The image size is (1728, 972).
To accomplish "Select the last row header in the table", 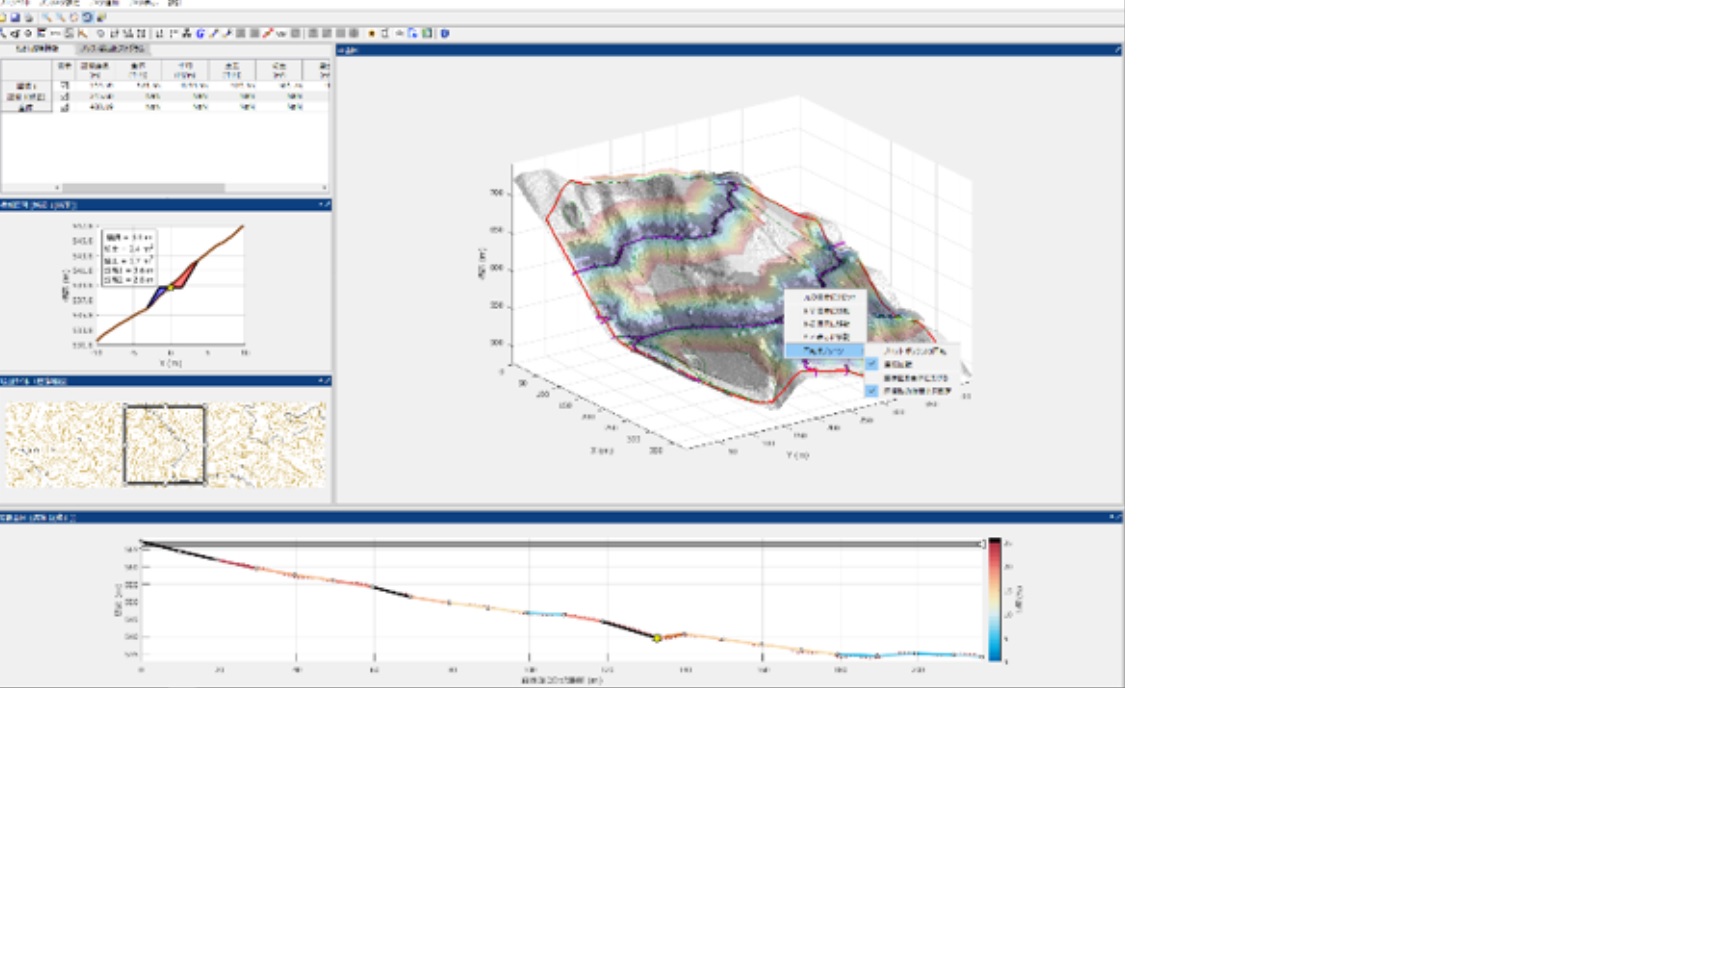I will [x=26, y=107].
